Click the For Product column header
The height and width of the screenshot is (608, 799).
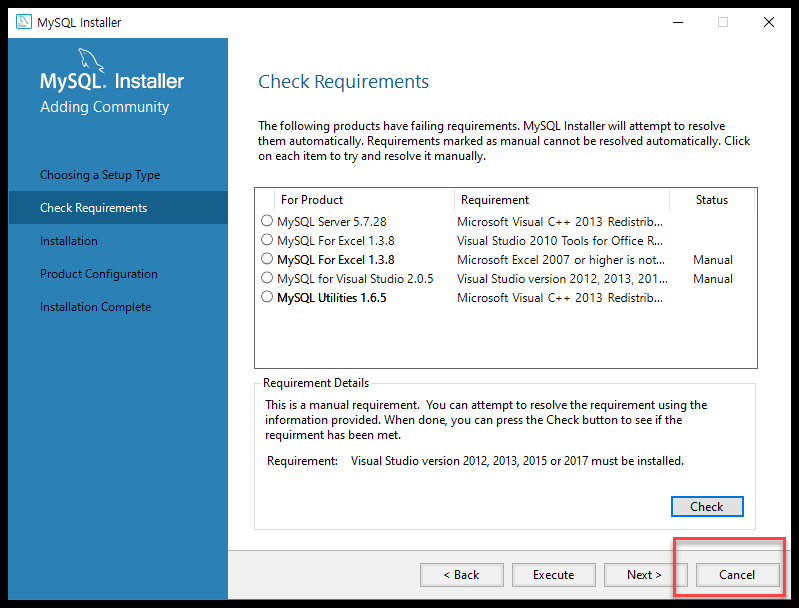tap(364, 200)
